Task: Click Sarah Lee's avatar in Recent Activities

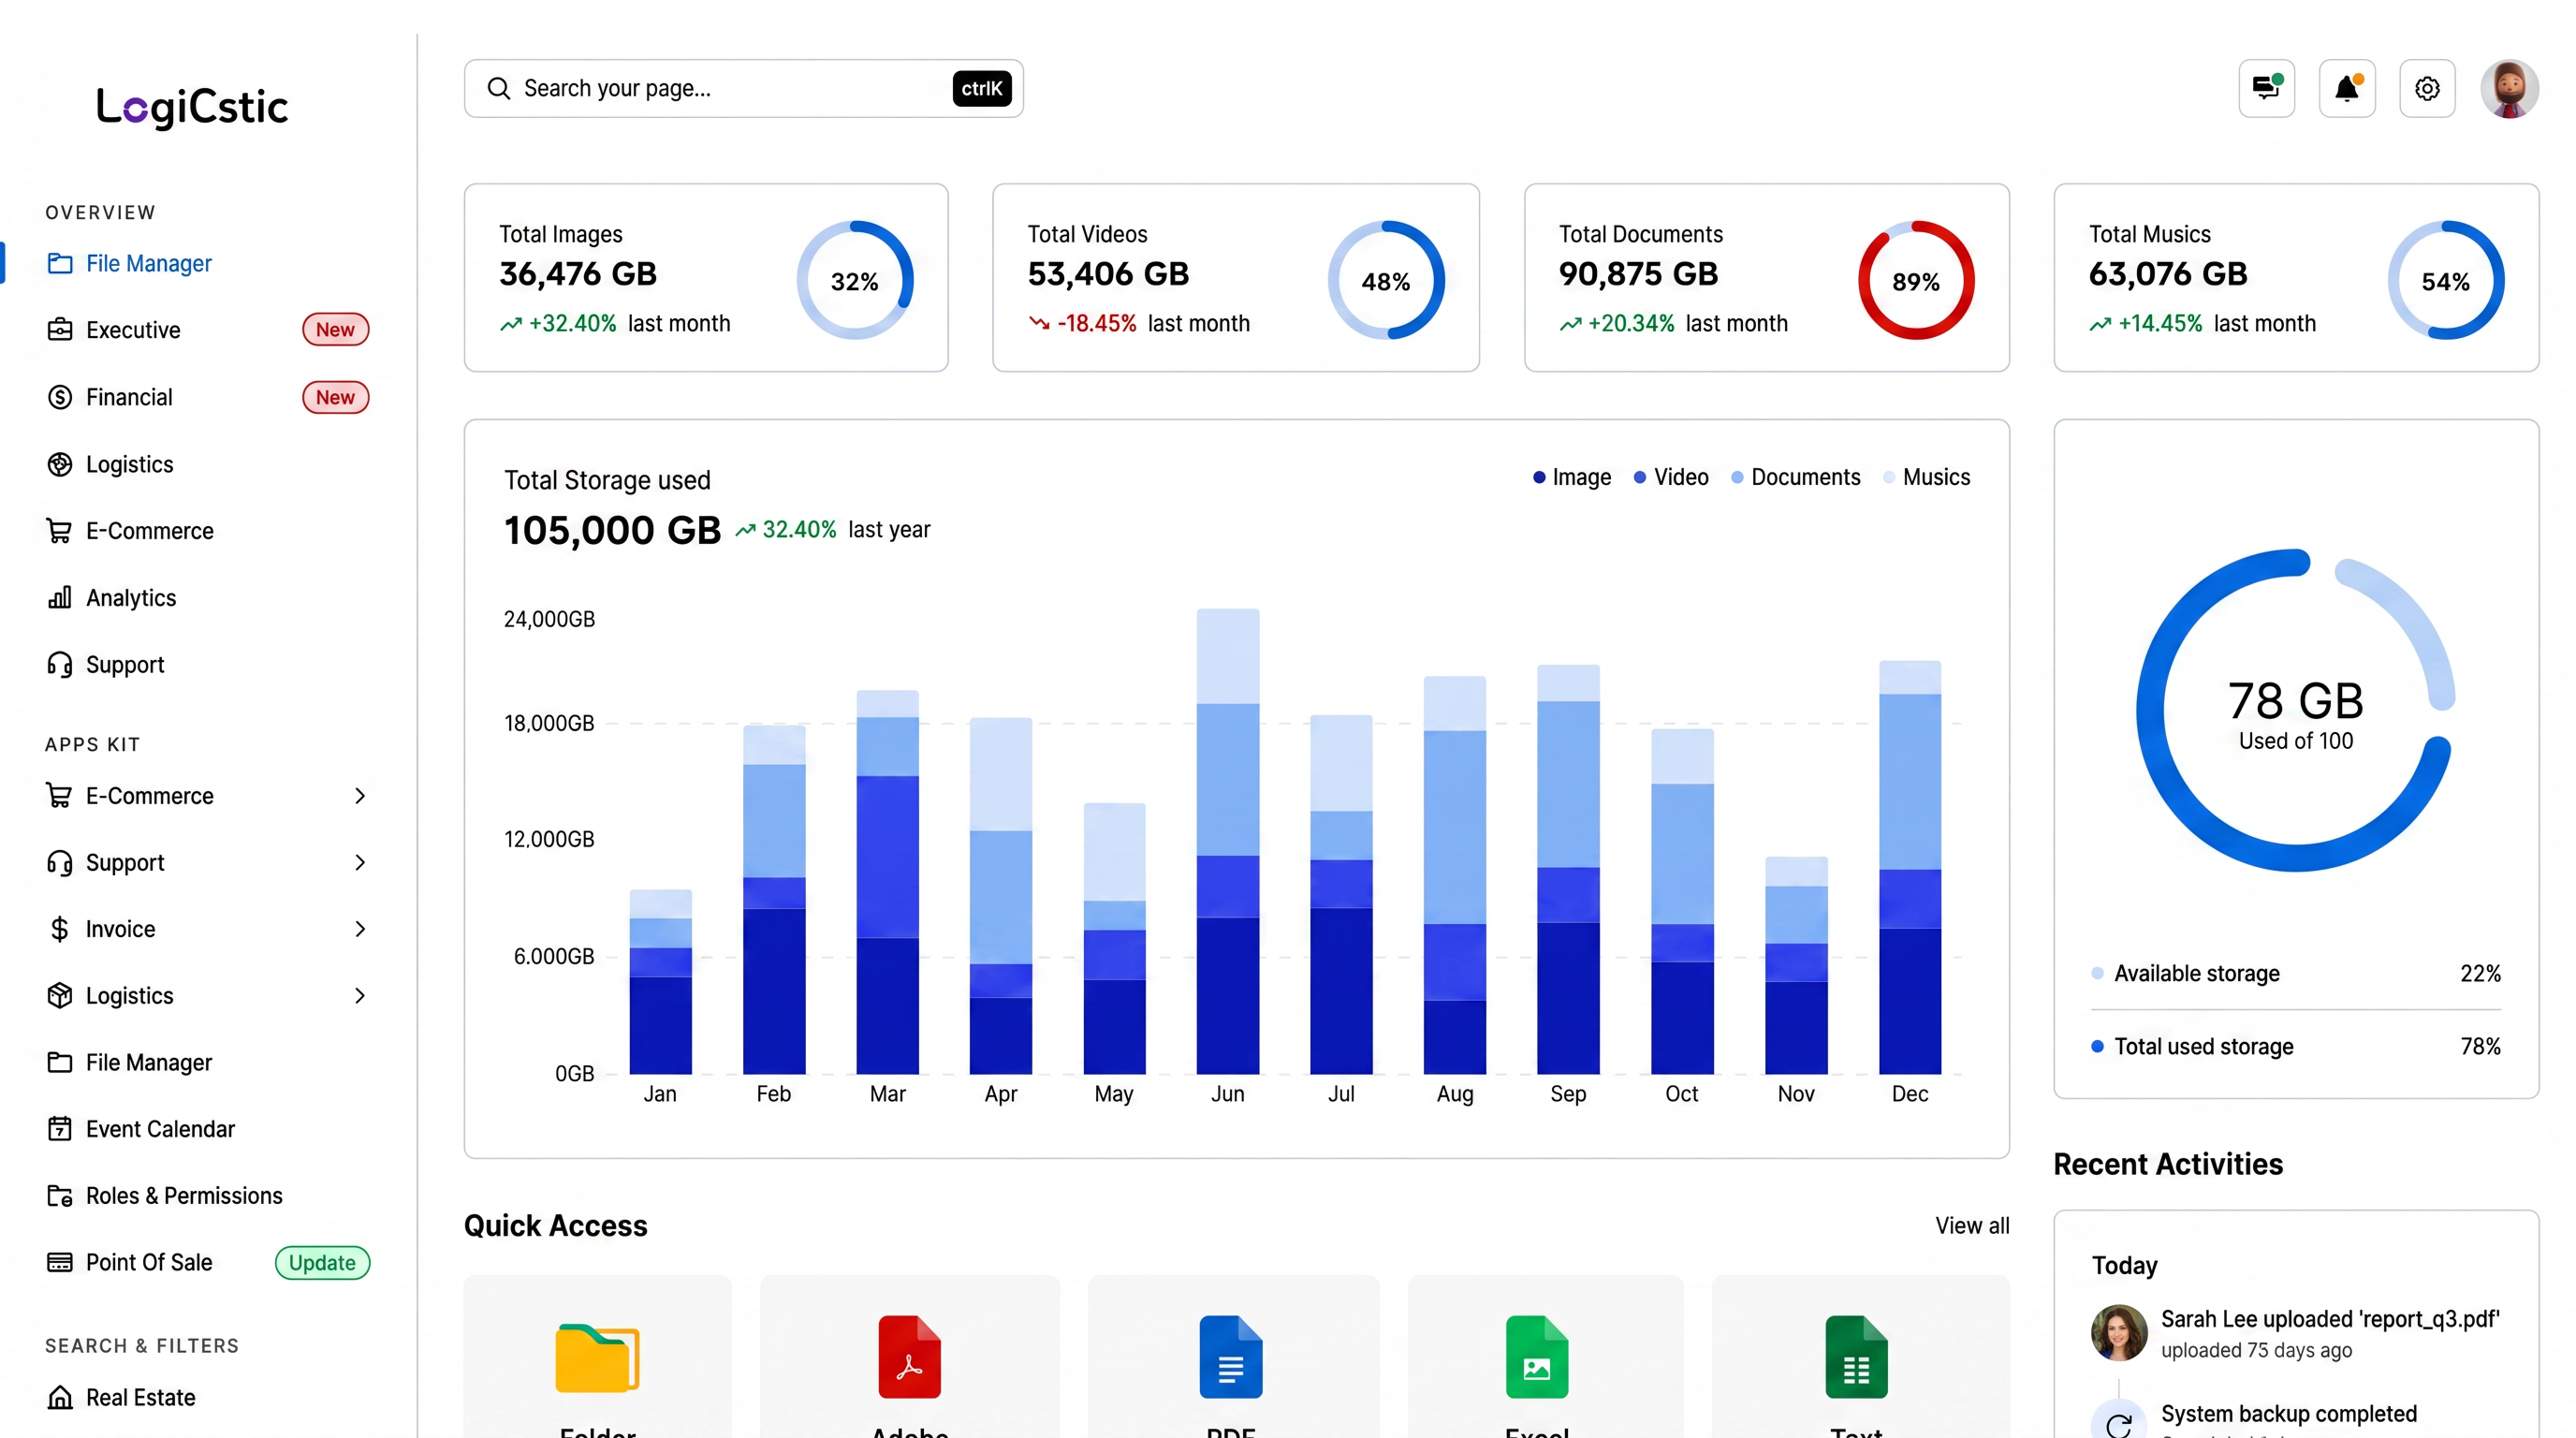Action: click(x=2119, y=1333)
